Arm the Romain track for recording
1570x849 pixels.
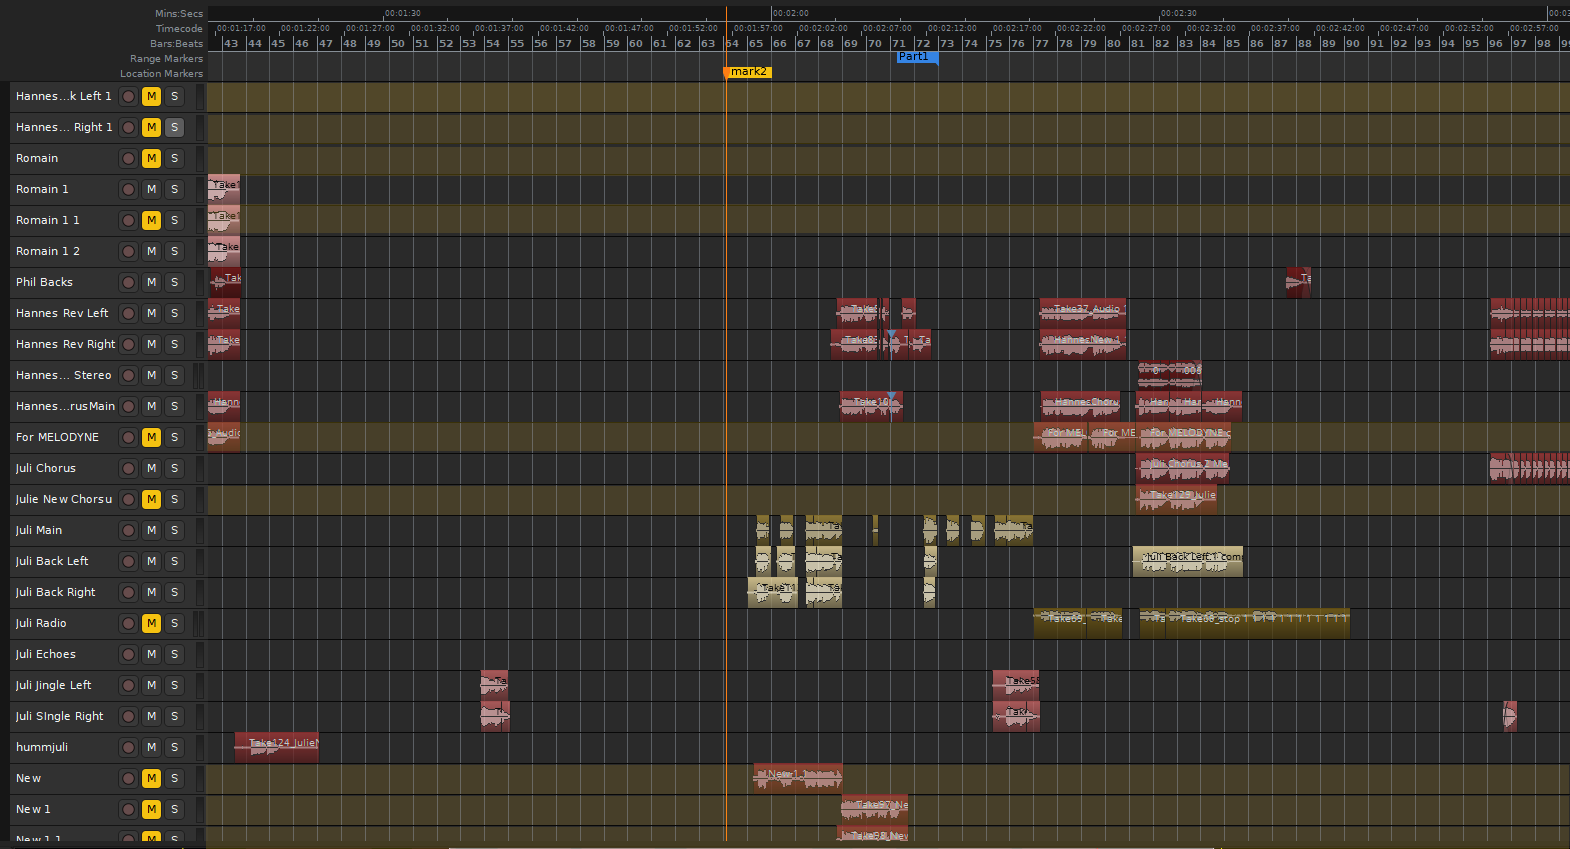128,158
